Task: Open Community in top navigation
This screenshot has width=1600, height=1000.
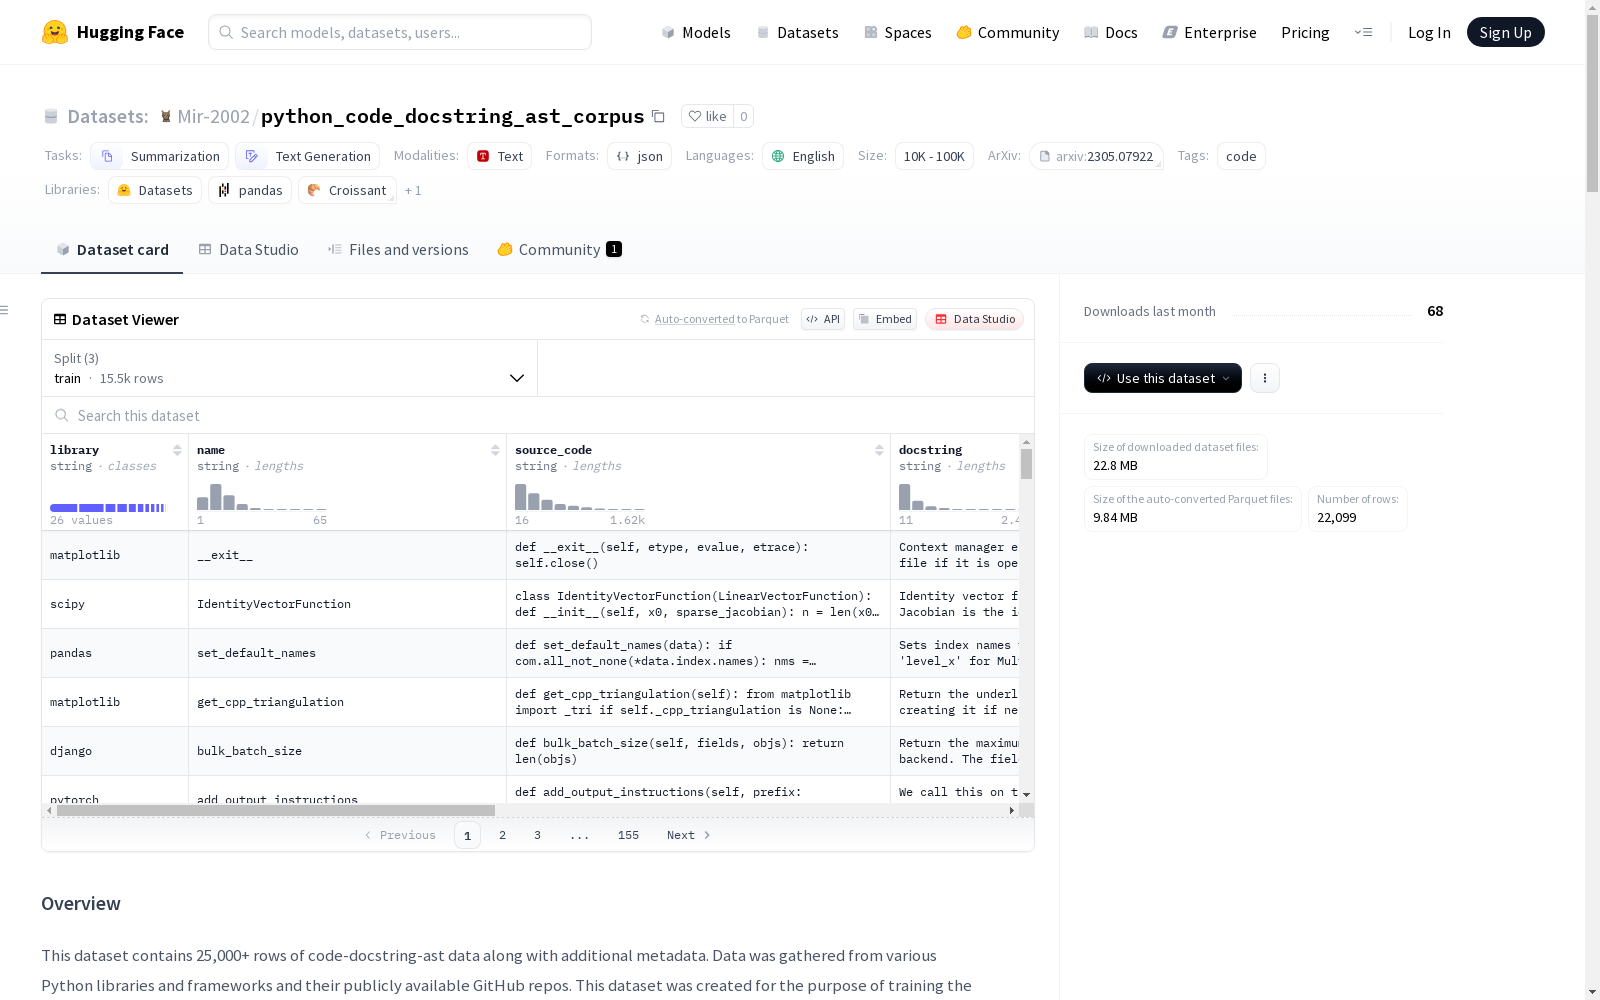Action: pyautogui.click(x=1007, y=32)
